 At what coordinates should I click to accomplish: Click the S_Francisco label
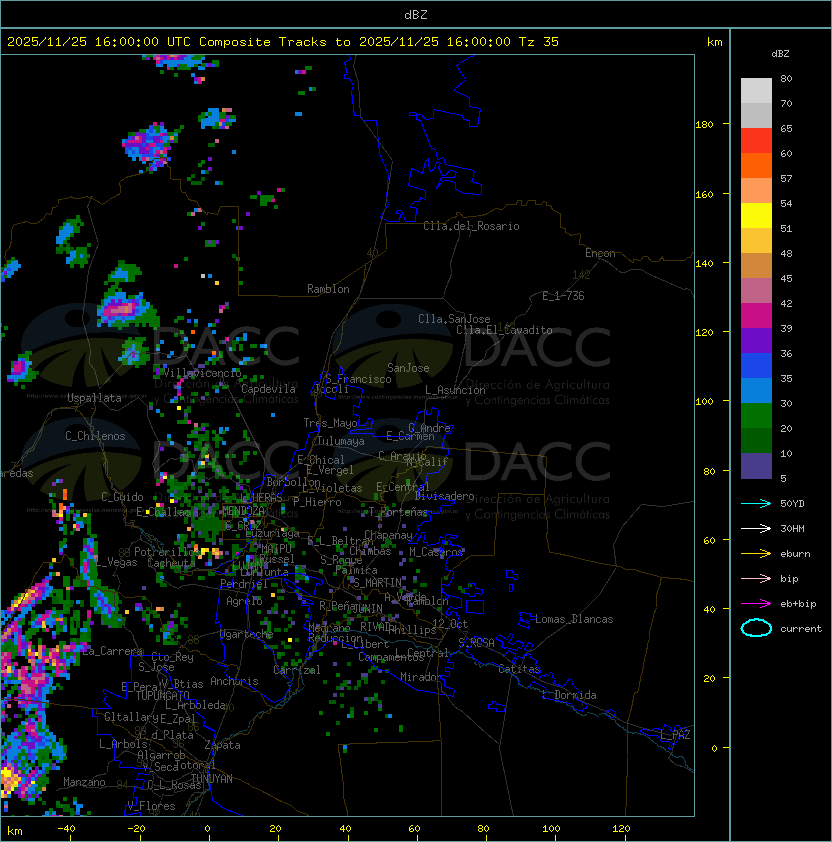click(x=358, y=379)
